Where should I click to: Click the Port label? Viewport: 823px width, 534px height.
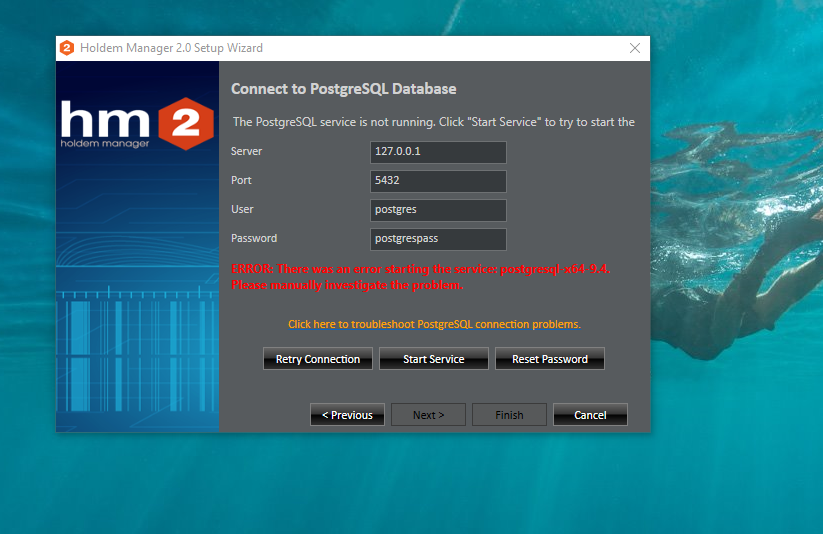(241, 180)
